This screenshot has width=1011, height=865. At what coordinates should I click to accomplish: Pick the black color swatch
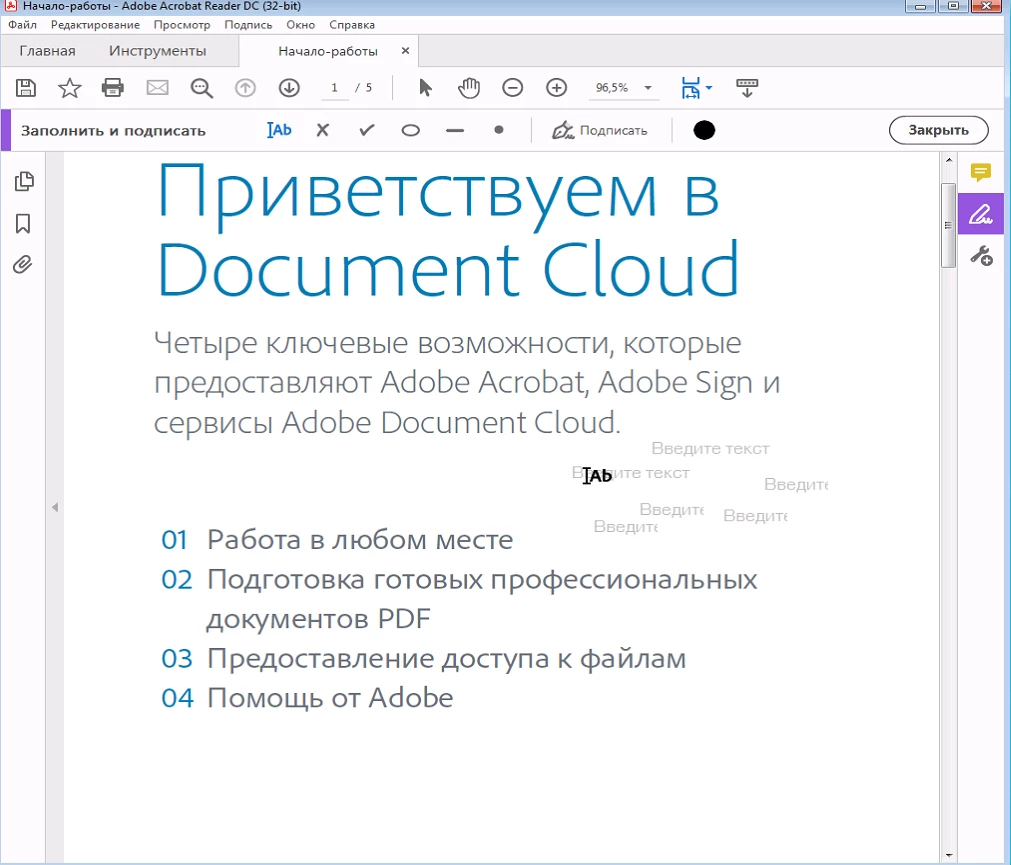point(704,130)
